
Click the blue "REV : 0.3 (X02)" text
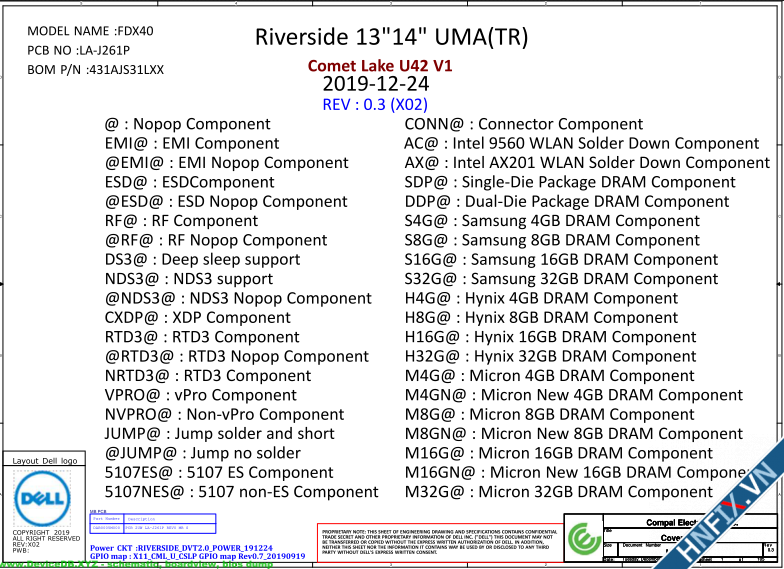point(375,104)
